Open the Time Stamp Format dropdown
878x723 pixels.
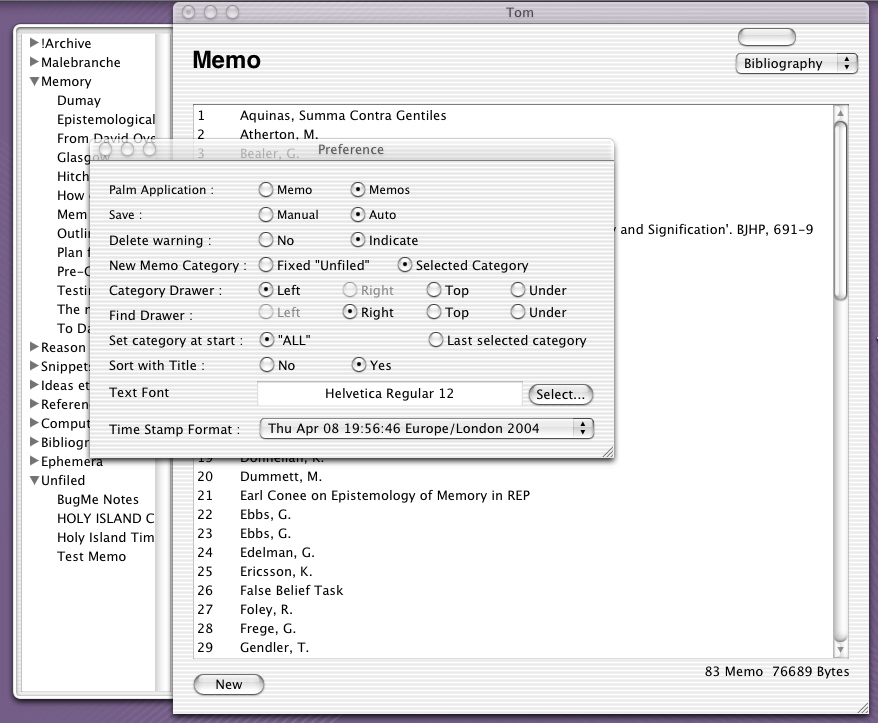point(426,429)
